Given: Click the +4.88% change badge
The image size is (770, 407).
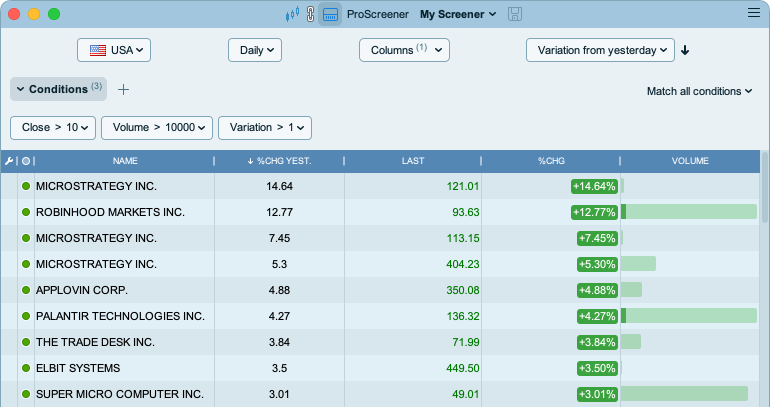Looking at the screenshot, I should 597,290.
